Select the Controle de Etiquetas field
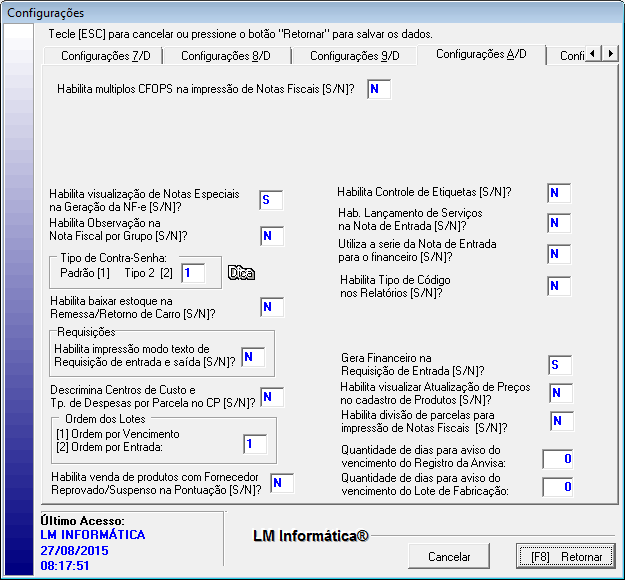This screenshot has width=625, height=580. 559,193
